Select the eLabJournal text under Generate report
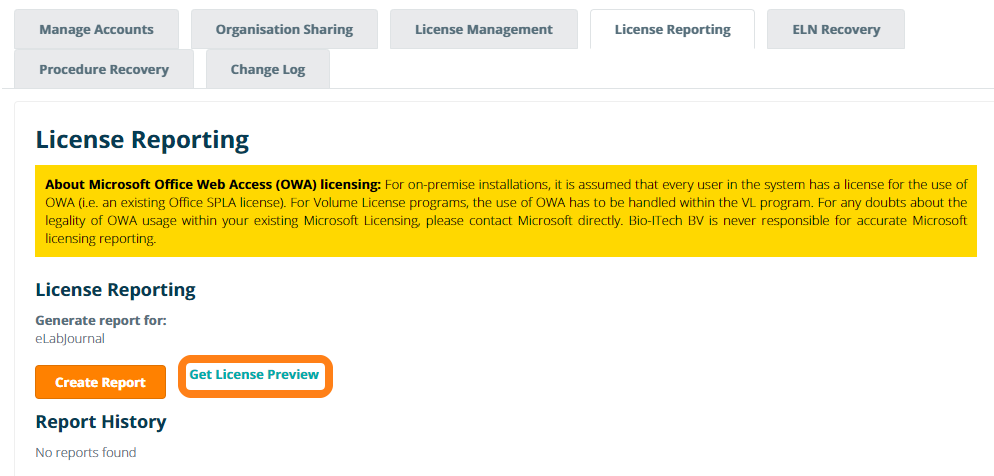Image resolution: width=994 pixels, height=476 pixels. tap(70, 338)
